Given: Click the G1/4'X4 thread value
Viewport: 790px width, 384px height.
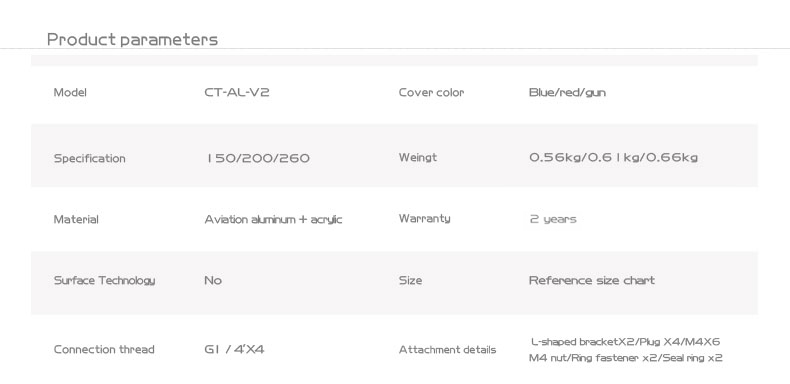Looking at the screenshot, I should tap(234, 349).
